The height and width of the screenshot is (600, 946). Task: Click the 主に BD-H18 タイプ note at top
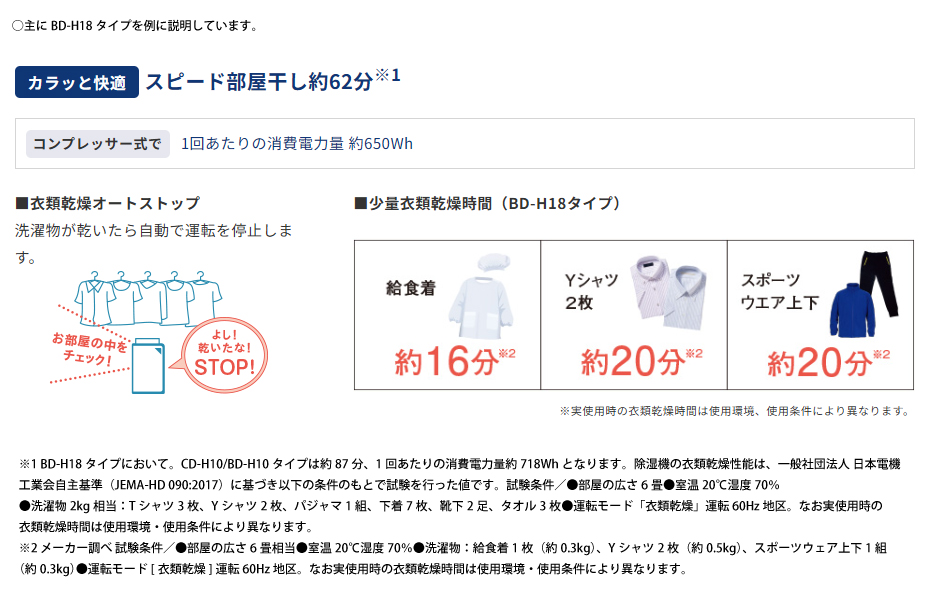[135, 25]
